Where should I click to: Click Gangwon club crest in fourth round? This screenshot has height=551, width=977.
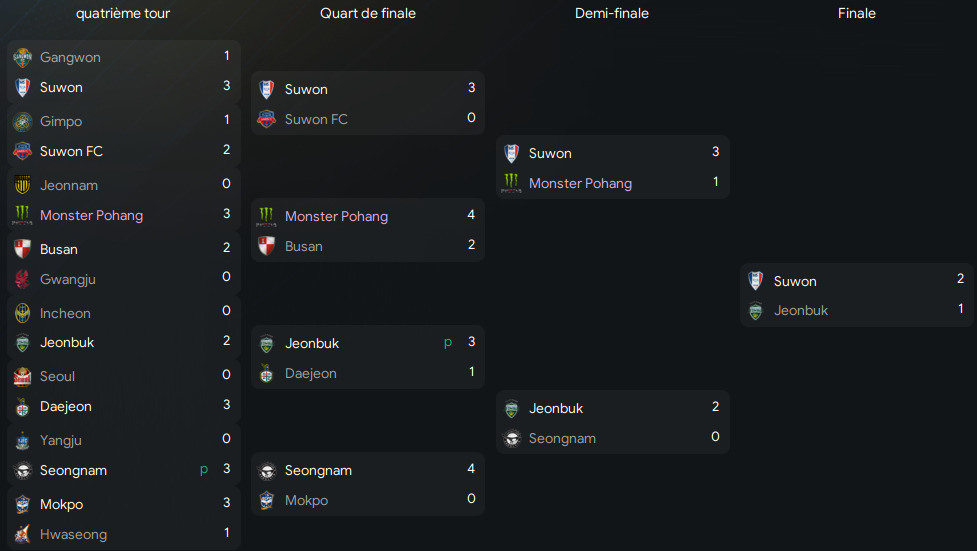coord(22,57)
